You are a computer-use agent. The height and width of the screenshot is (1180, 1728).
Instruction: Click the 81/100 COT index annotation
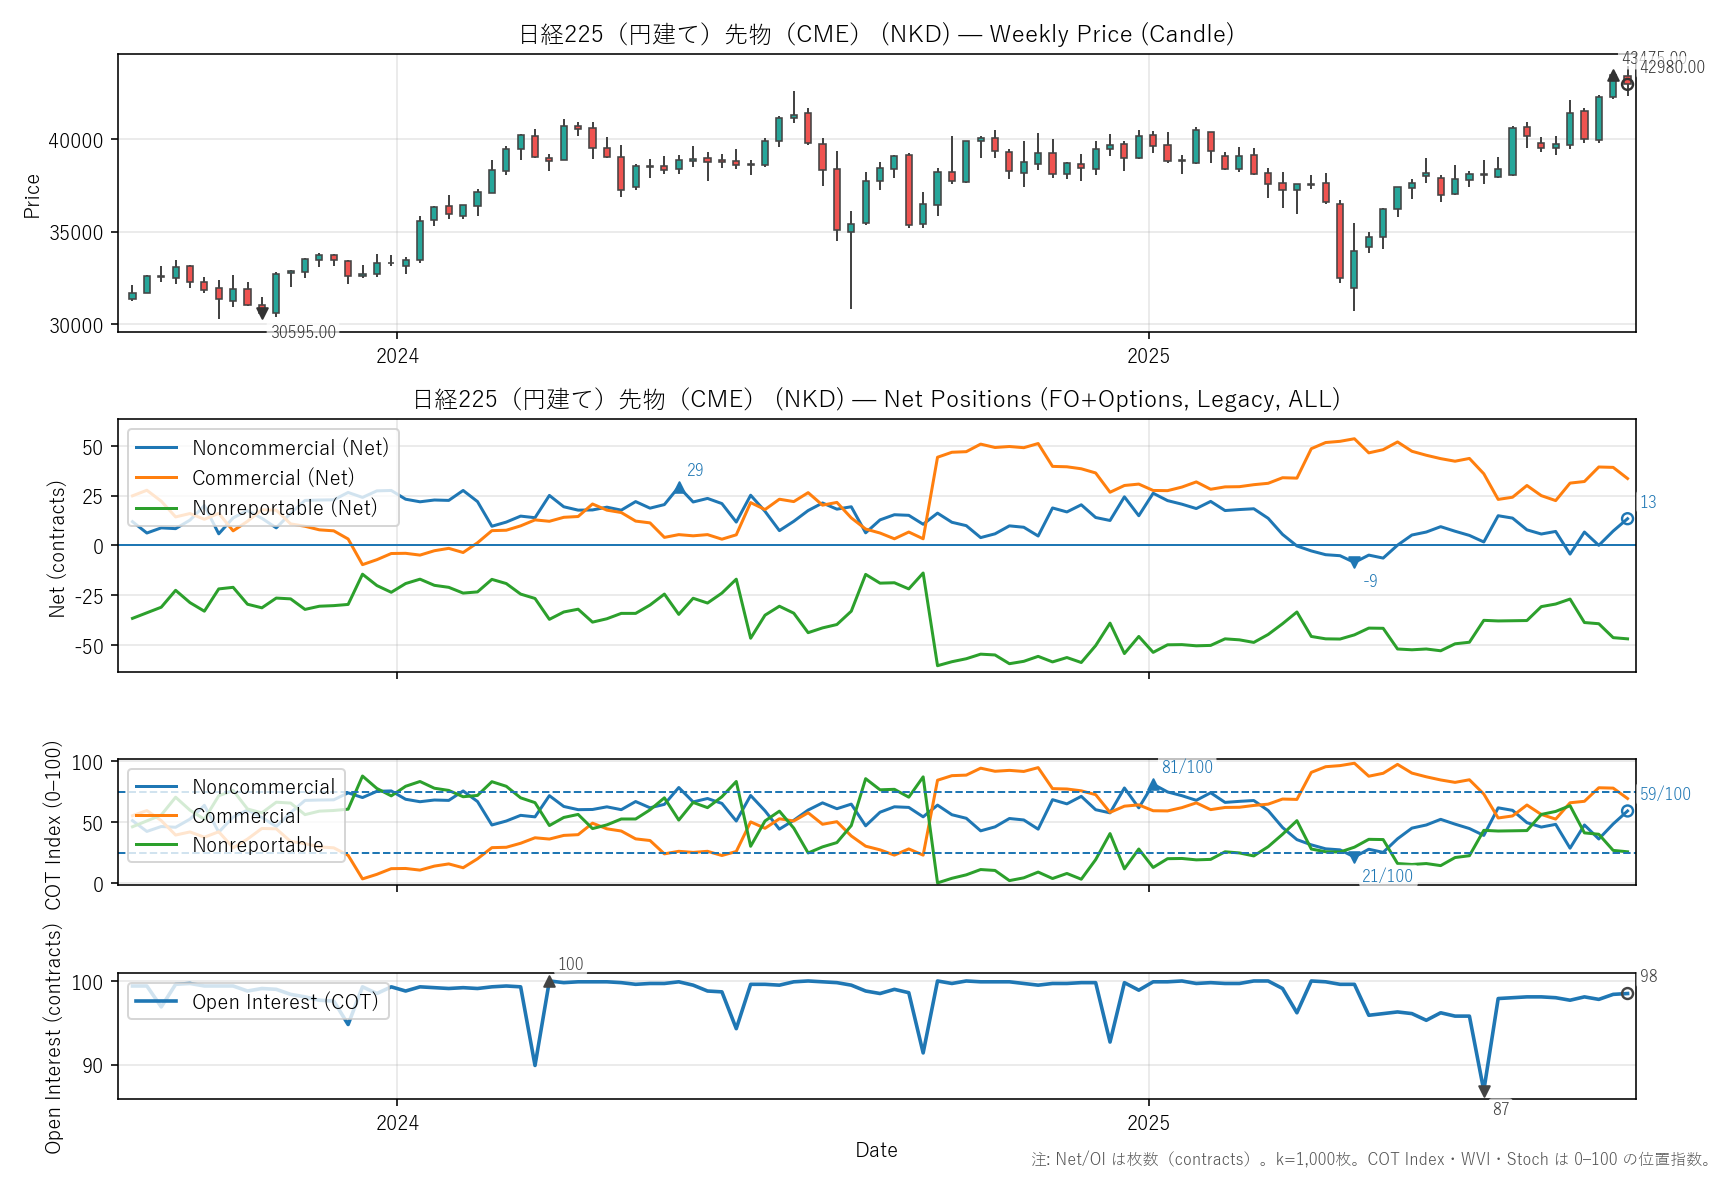(1187, 767)
